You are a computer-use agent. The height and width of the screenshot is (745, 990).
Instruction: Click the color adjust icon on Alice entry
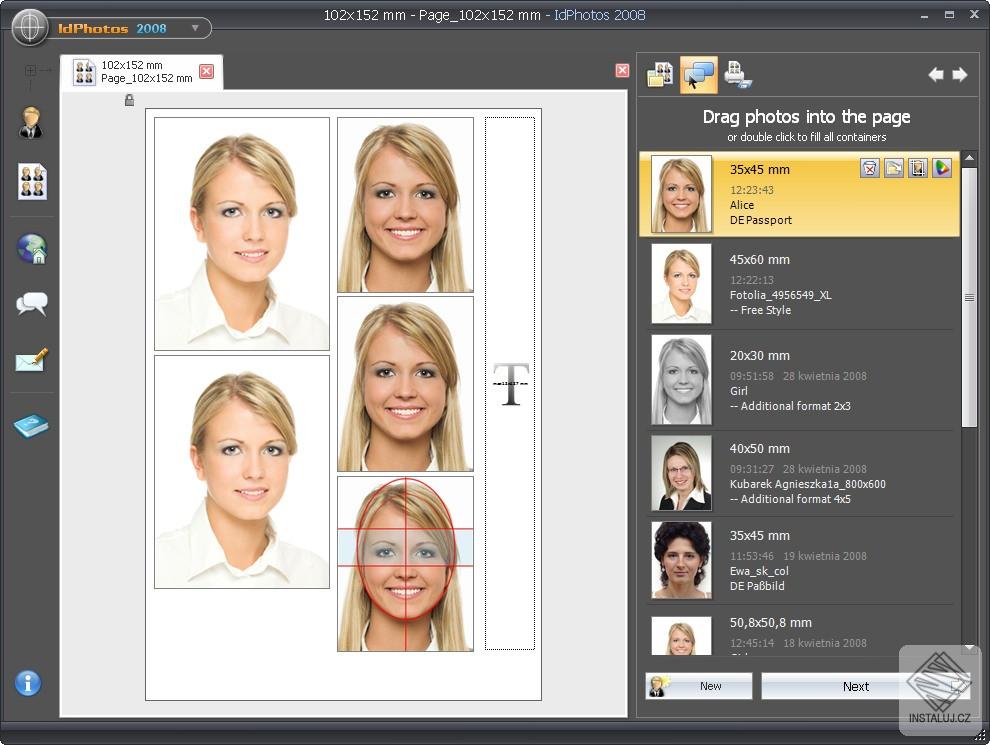coord(942,168)
